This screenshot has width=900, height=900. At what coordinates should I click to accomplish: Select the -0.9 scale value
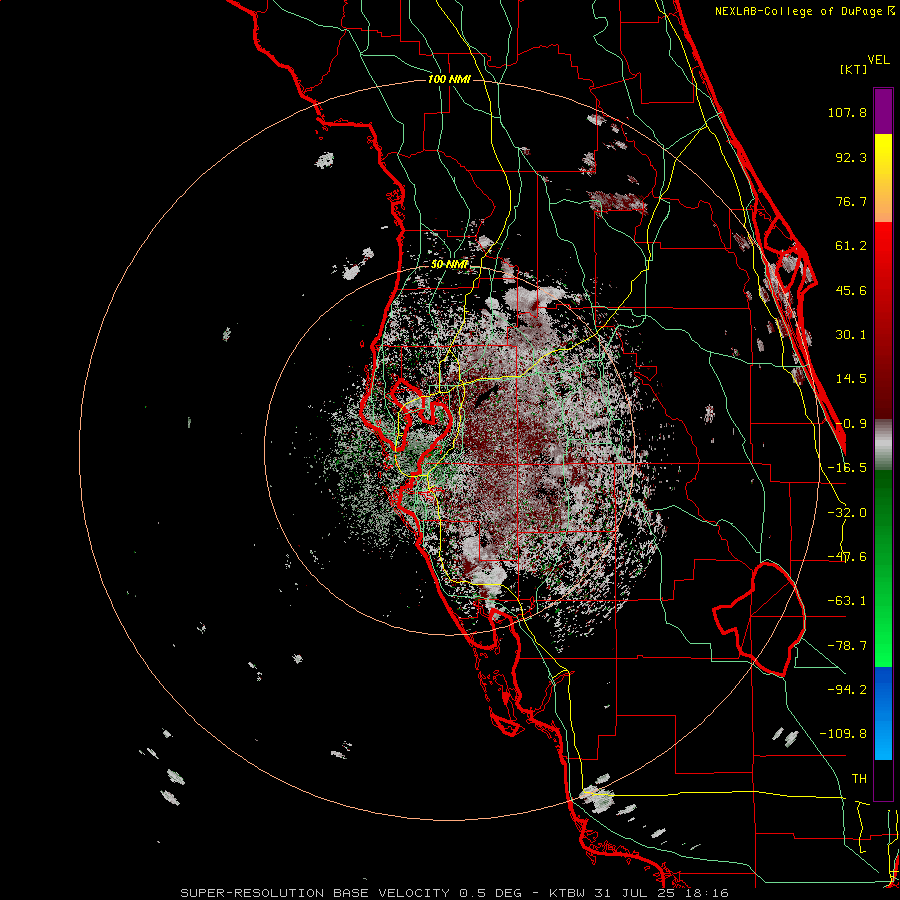(x=851, y=424)
